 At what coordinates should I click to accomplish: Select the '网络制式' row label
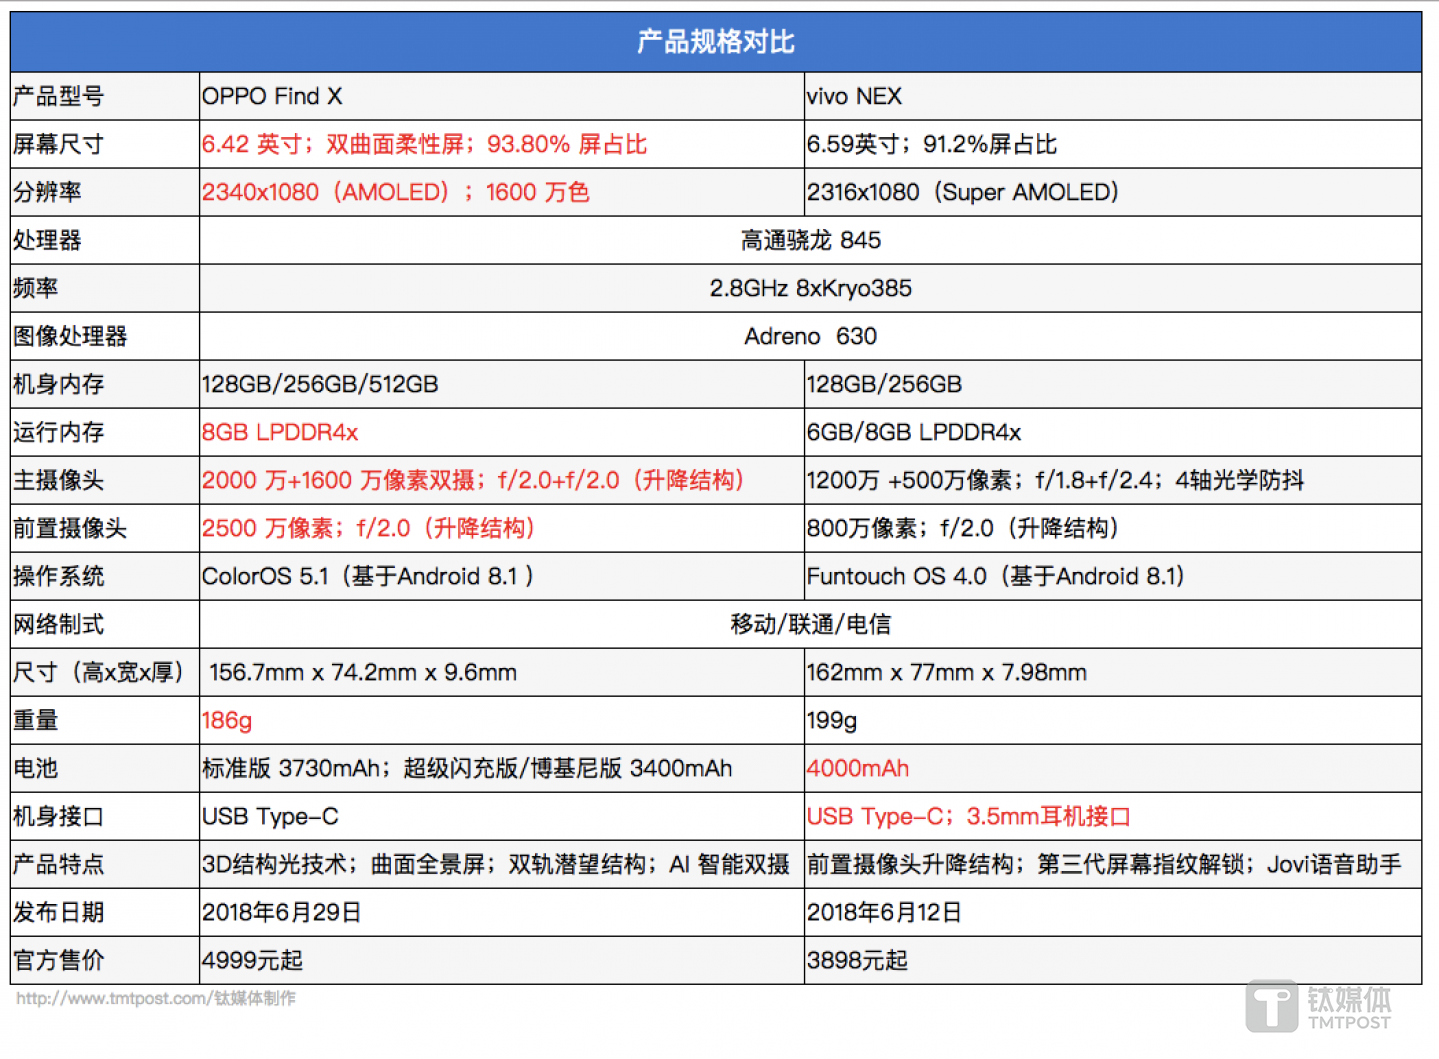click(58, 624)
